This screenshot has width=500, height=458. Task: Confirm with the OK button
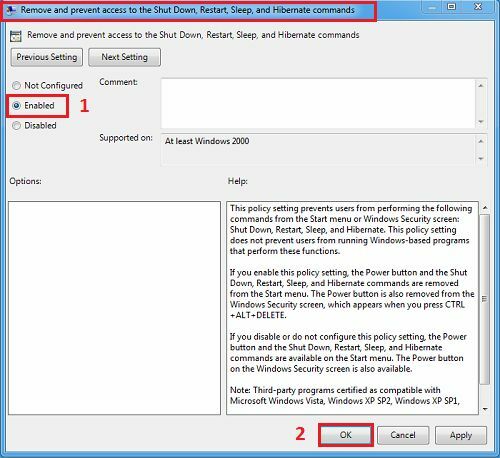click(346, 435)
